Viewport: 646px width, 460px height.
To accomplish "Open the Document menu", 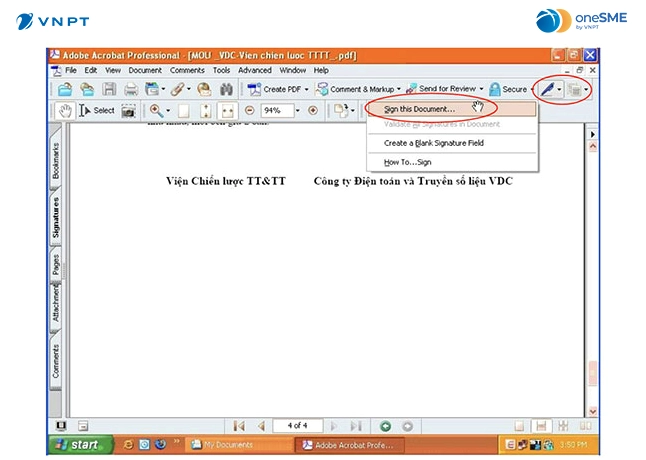I will (145, 70).
